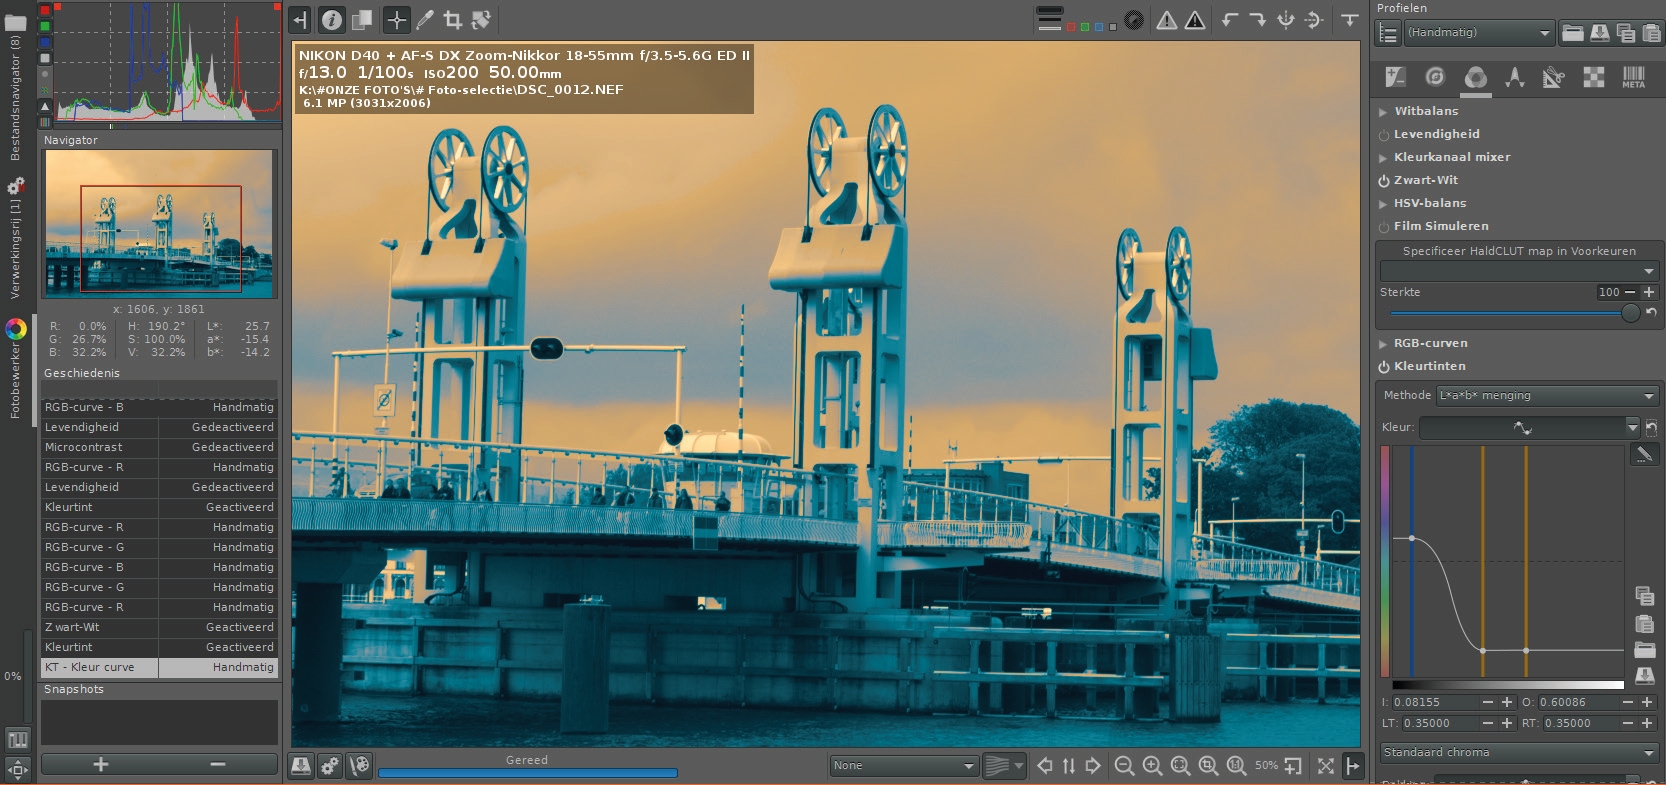Turn off the Kleurtinten tool

(1384, 367)
